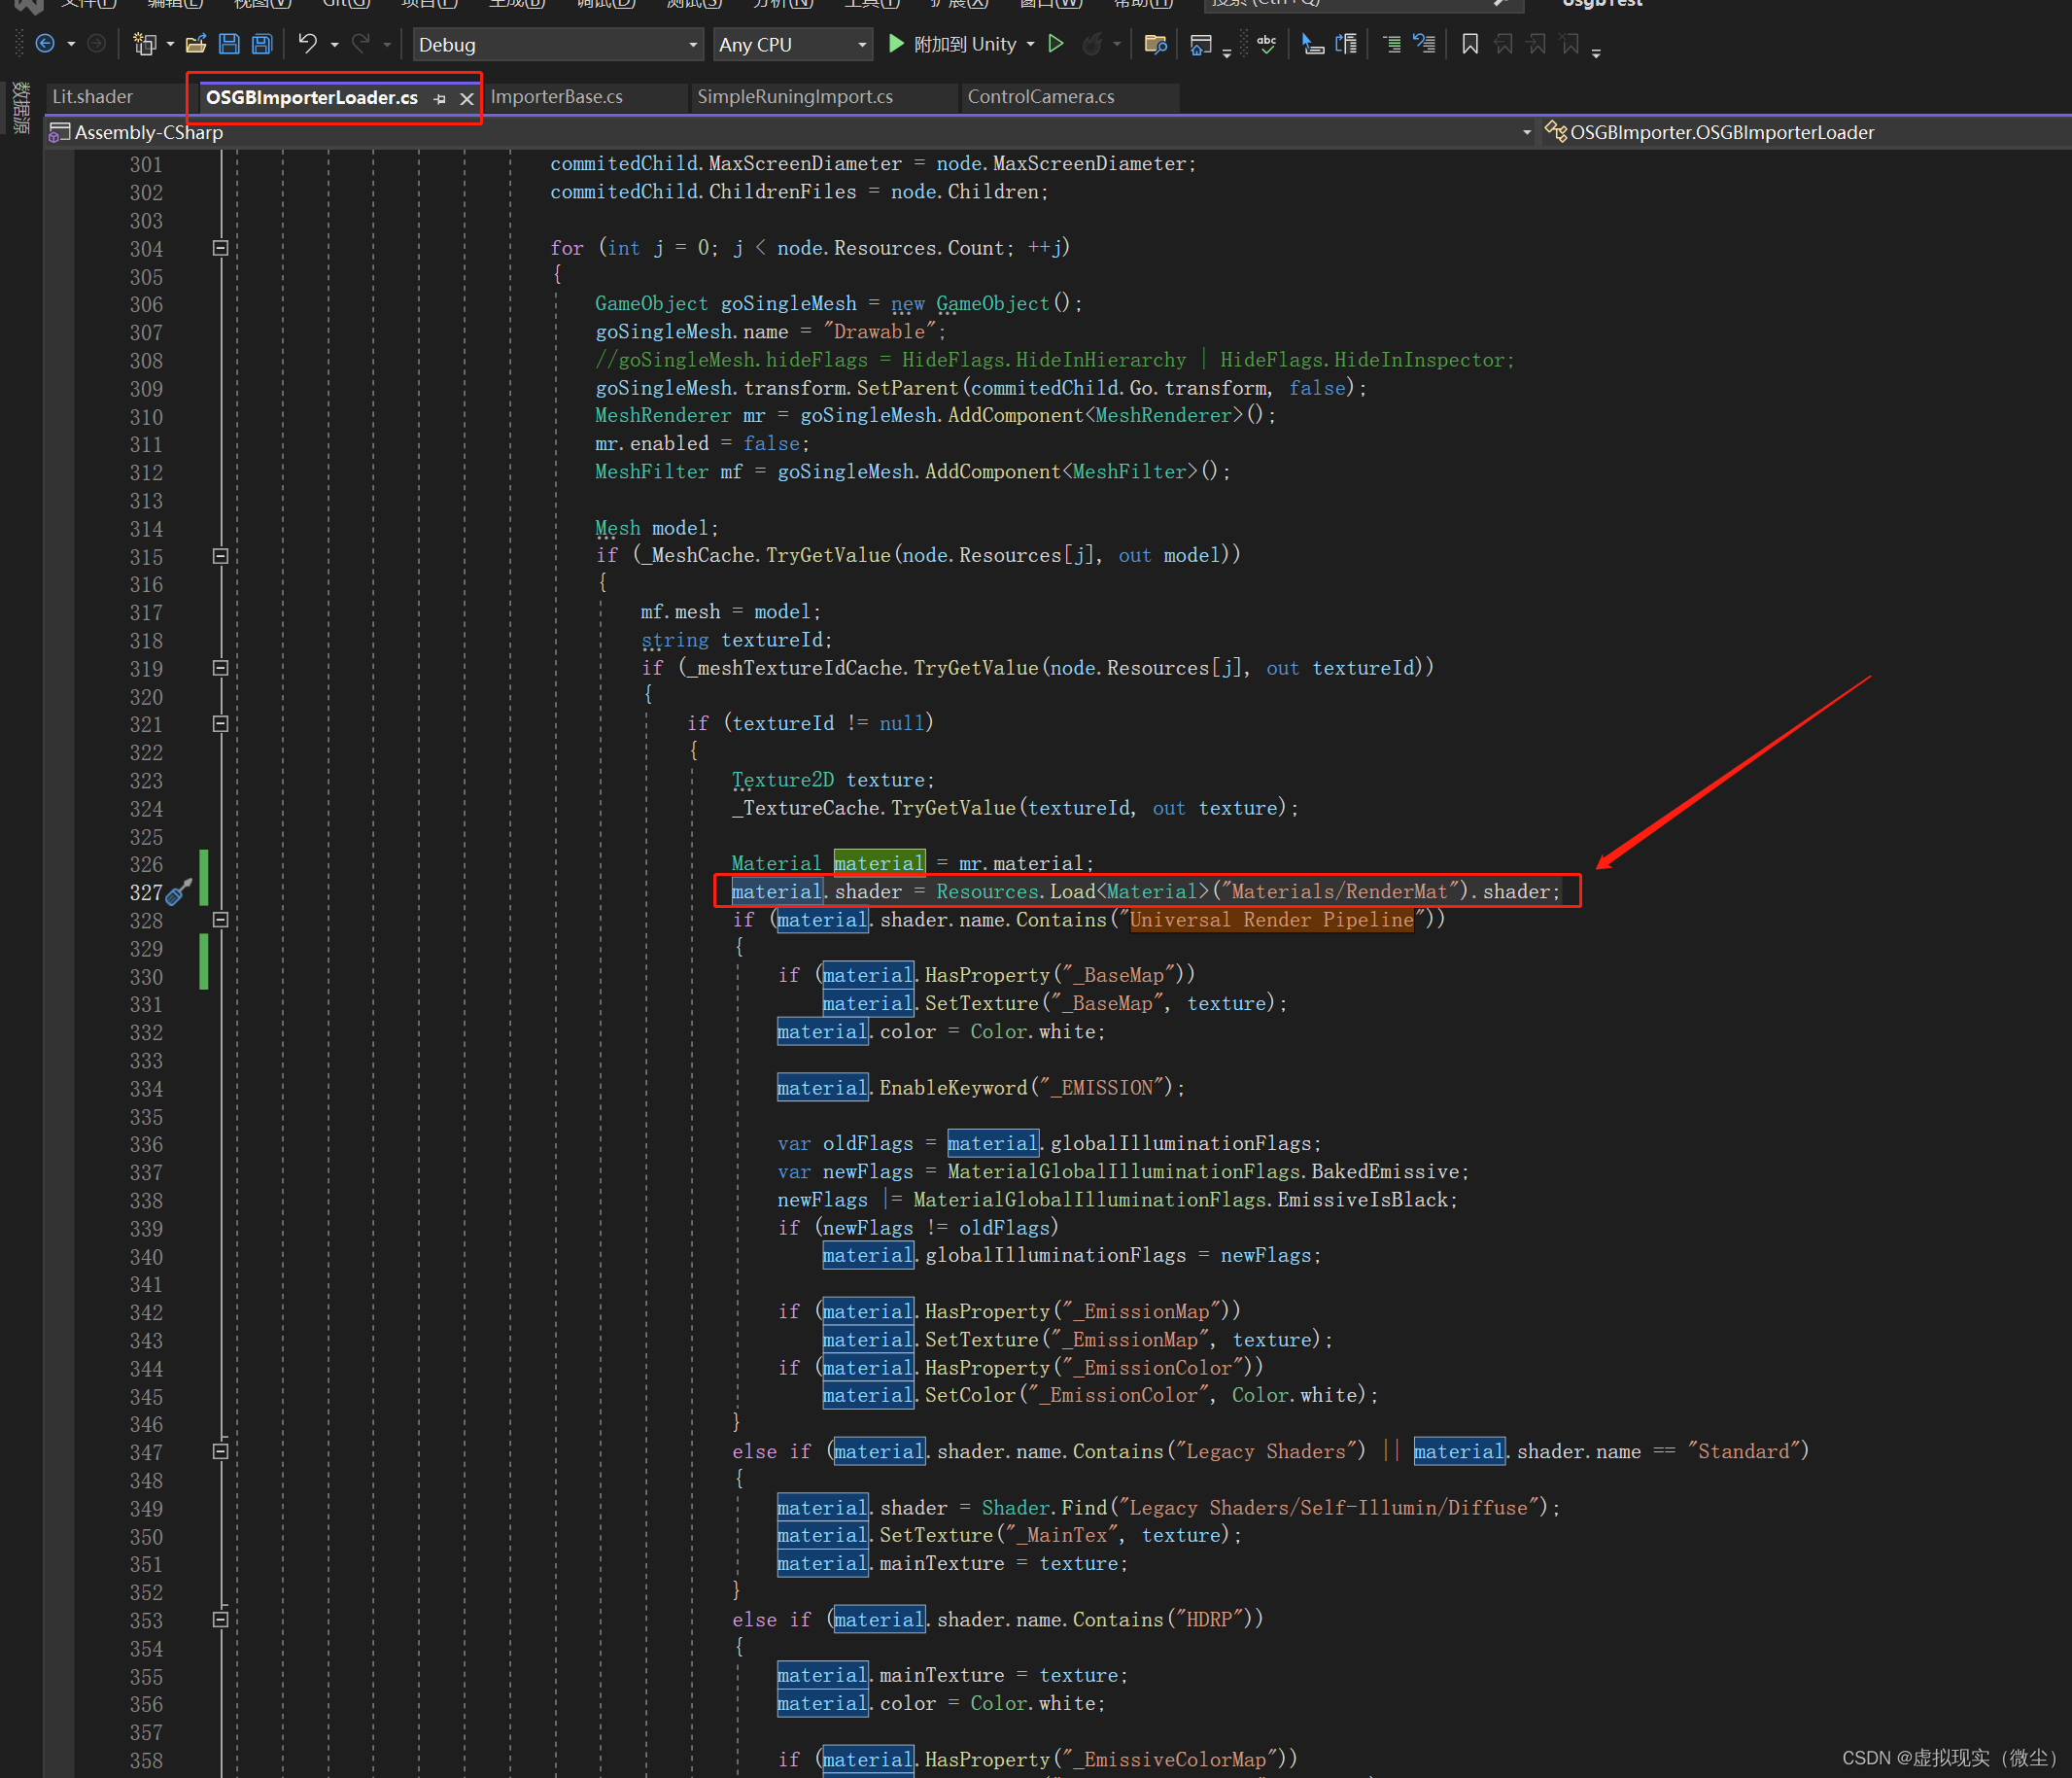Open the Debug configuration dropdown
This screenshot has height=1778, width=2072.
pos(692,44)
